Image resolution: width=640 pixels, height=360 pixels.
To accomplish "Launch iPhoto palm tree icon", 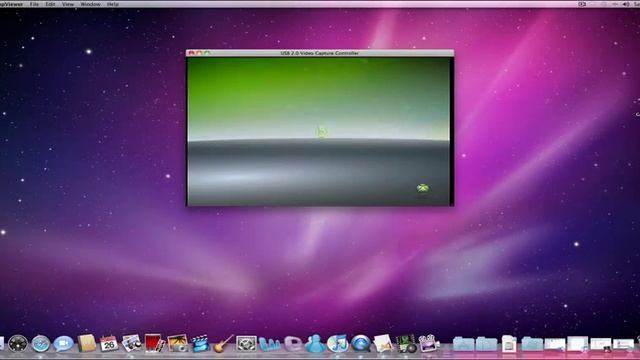I will (x=178, y=343).
